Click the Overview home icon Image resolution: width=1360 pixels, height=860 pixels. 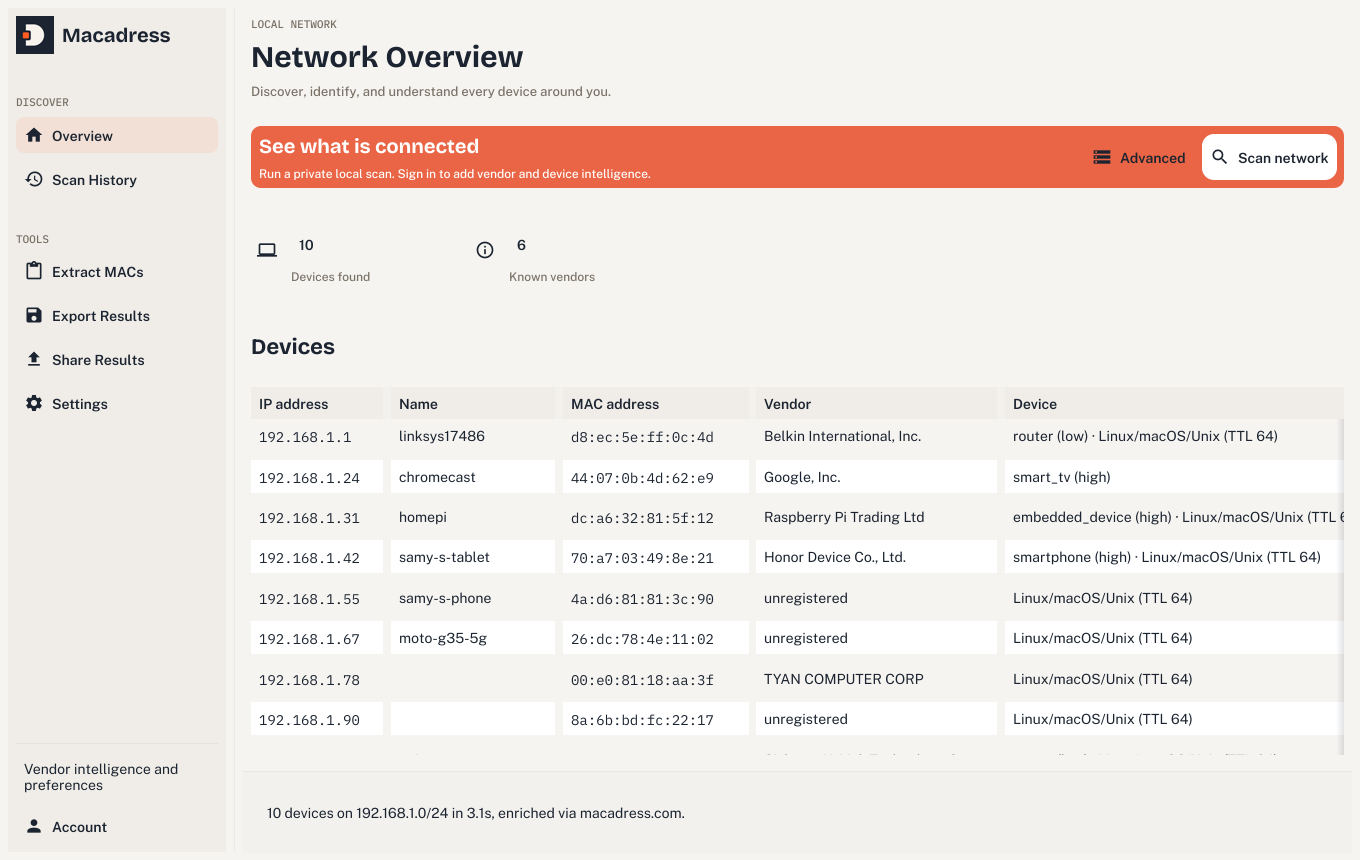34,136
